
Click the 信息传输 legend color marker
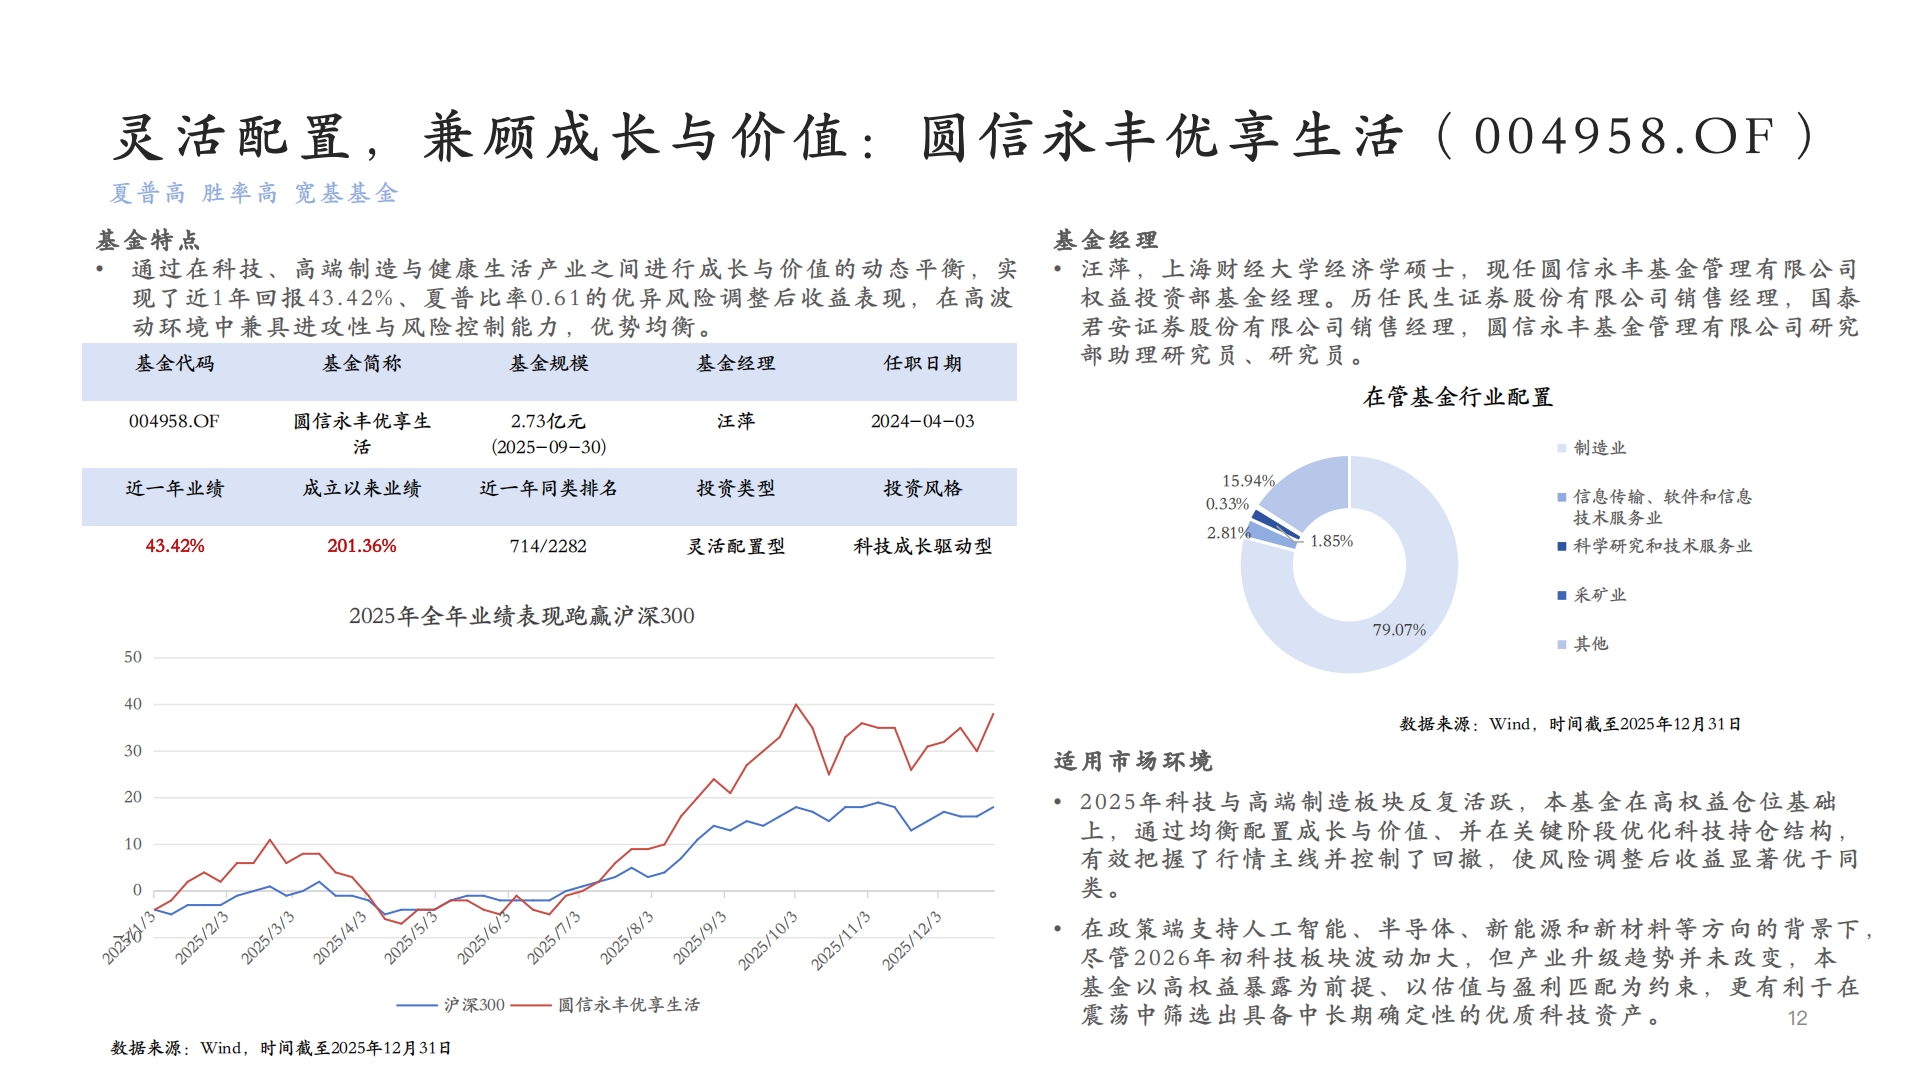point(1561,497)
